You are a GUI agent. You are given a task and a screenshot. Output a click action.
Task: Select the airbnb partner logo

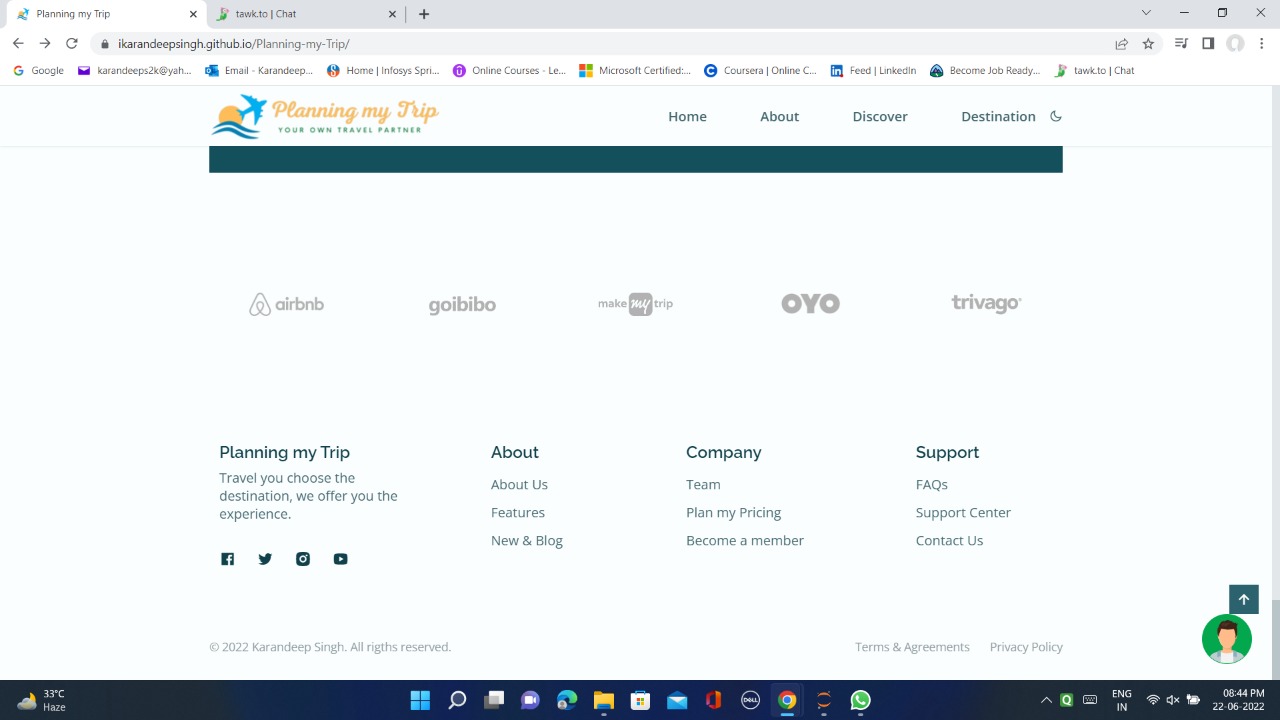click(x=286, y=303)
